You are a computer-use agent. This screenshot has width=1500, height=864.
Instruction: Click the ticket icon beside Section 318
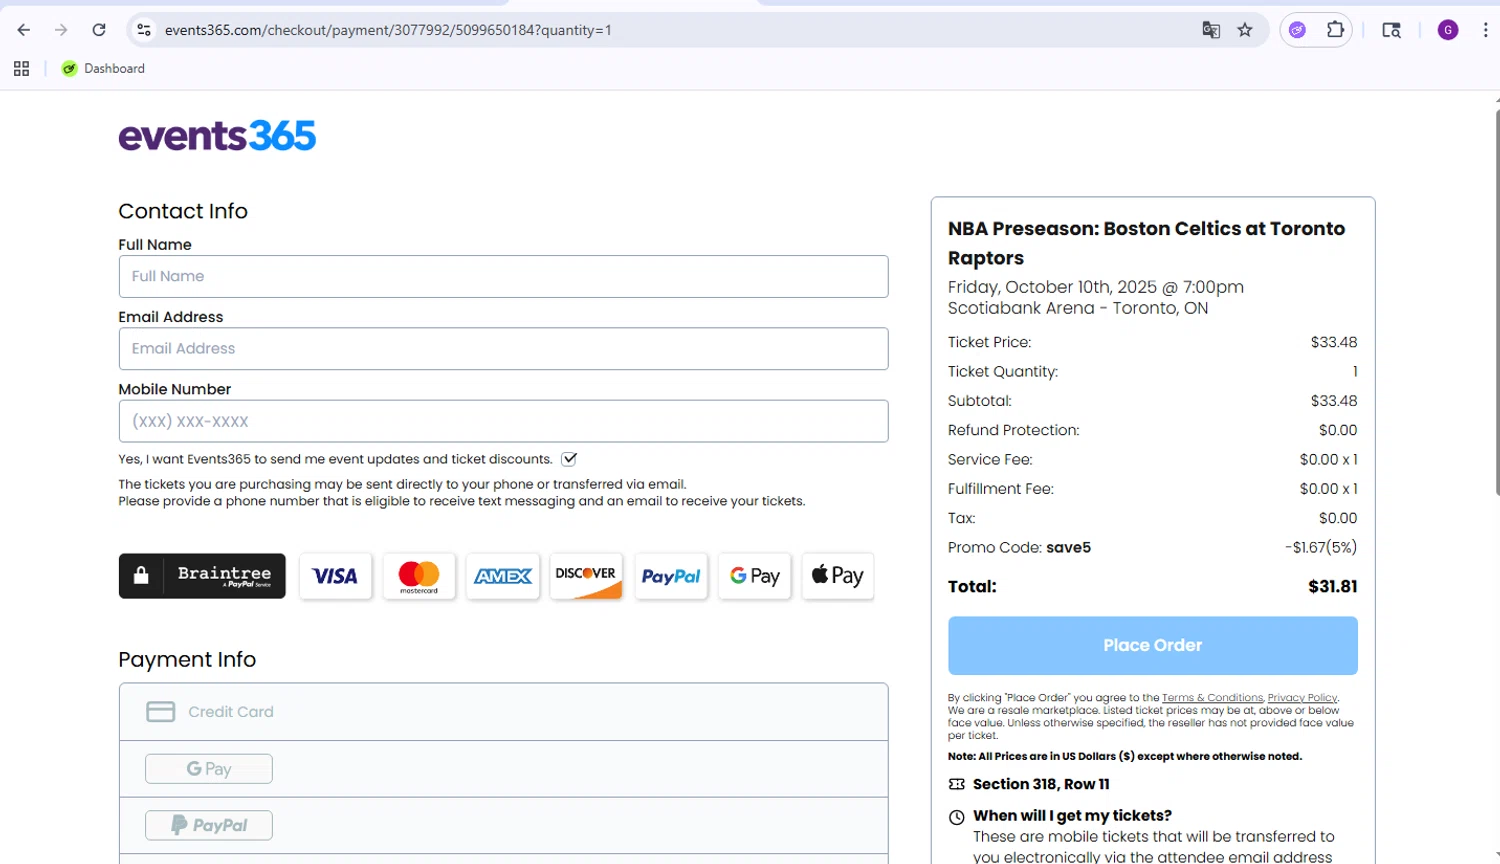[x=957, y=785]
